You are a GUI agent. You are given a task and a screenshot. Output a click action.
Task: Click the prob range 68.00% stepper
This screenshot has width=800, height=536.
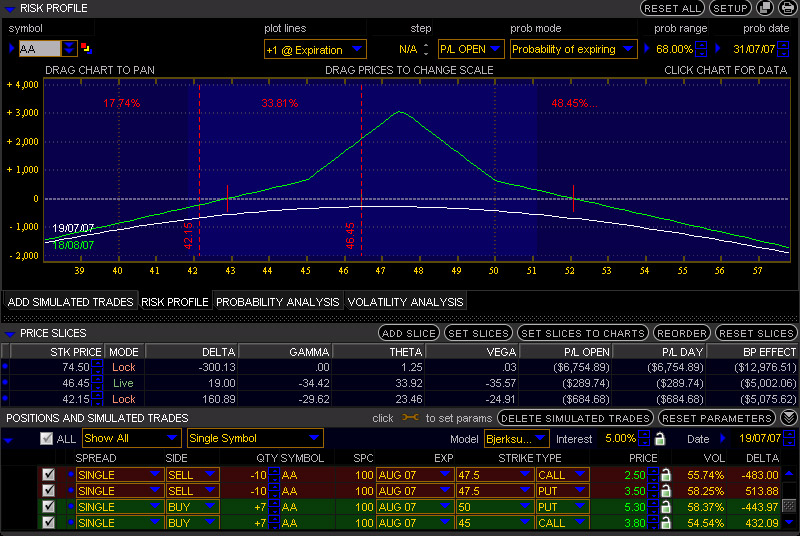pos(702,49)
